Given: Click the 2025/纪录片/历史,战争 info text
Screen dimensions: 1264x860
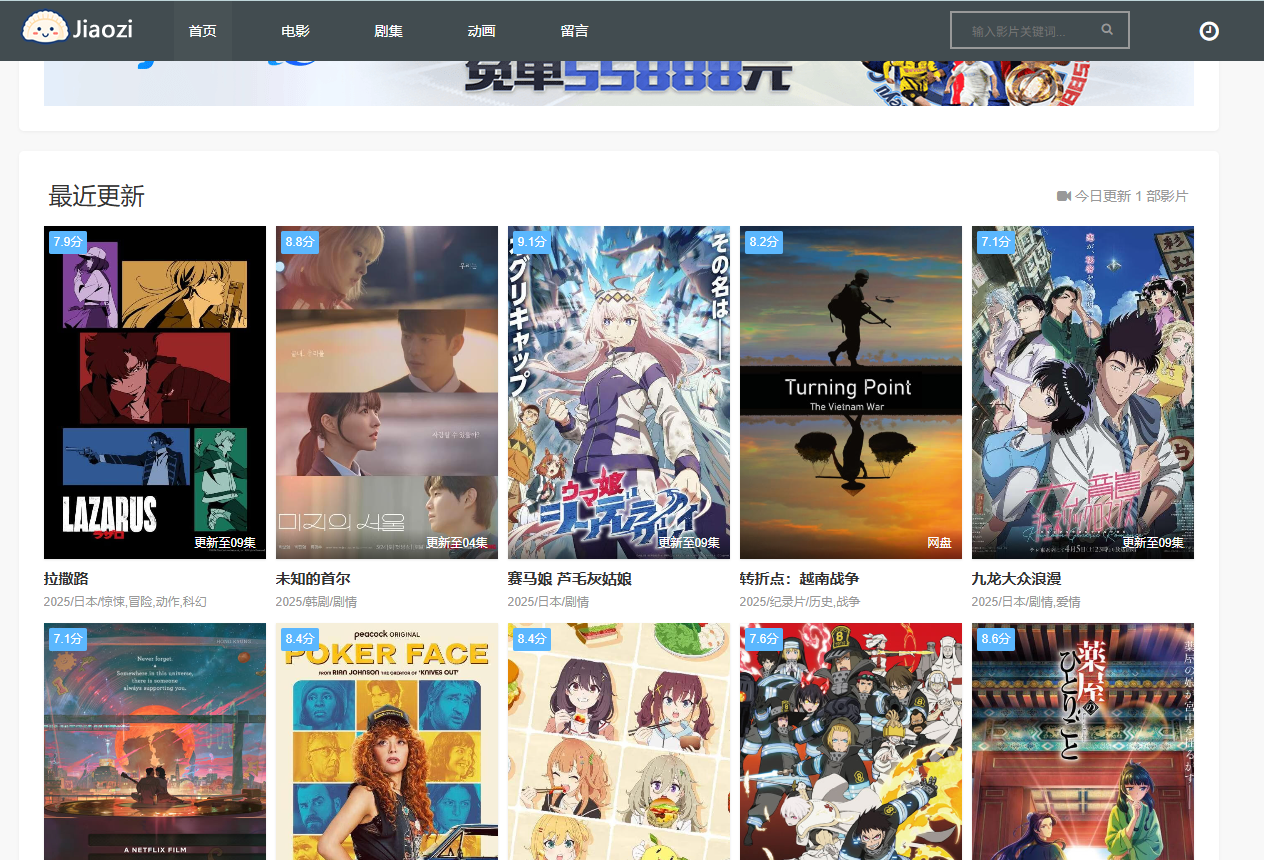Looking at the screenshot, I should click(800, 602).
